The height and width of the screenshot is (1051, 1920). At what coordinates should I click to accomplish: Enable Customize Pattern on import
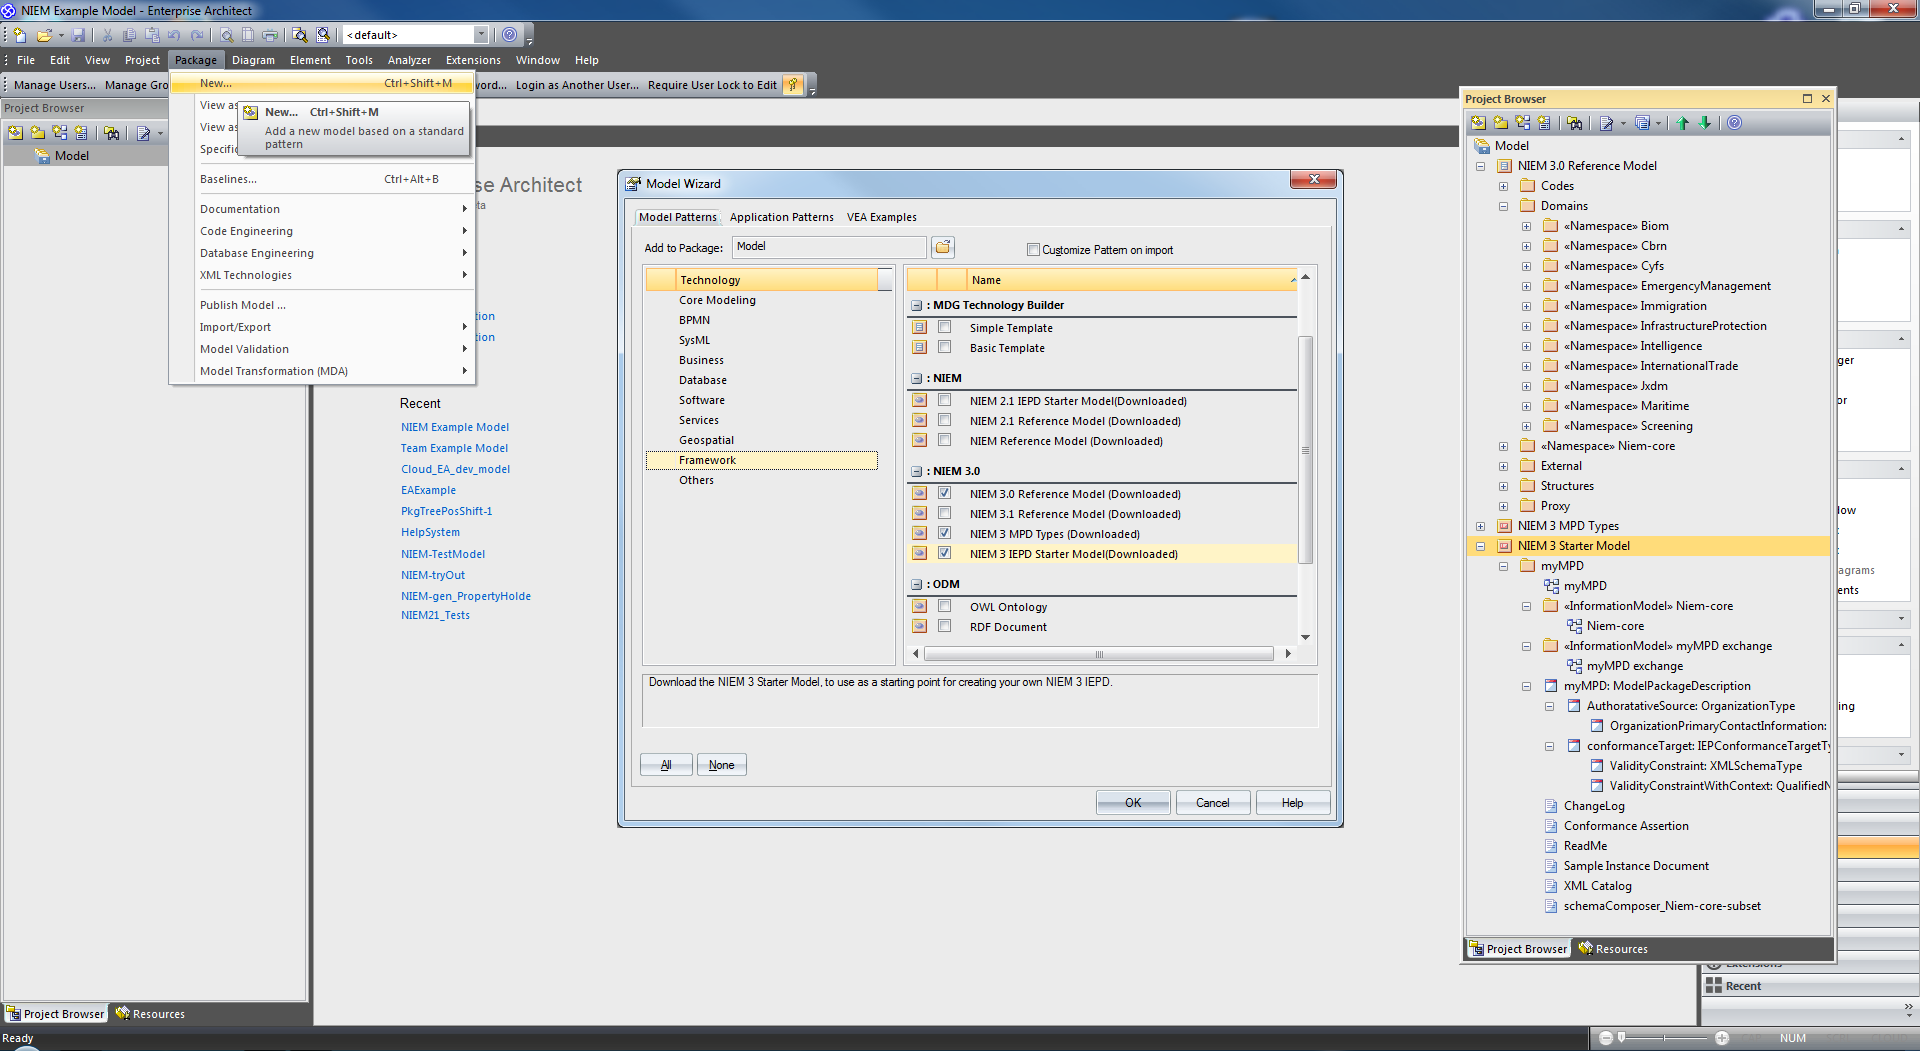tap(1034, 250)
